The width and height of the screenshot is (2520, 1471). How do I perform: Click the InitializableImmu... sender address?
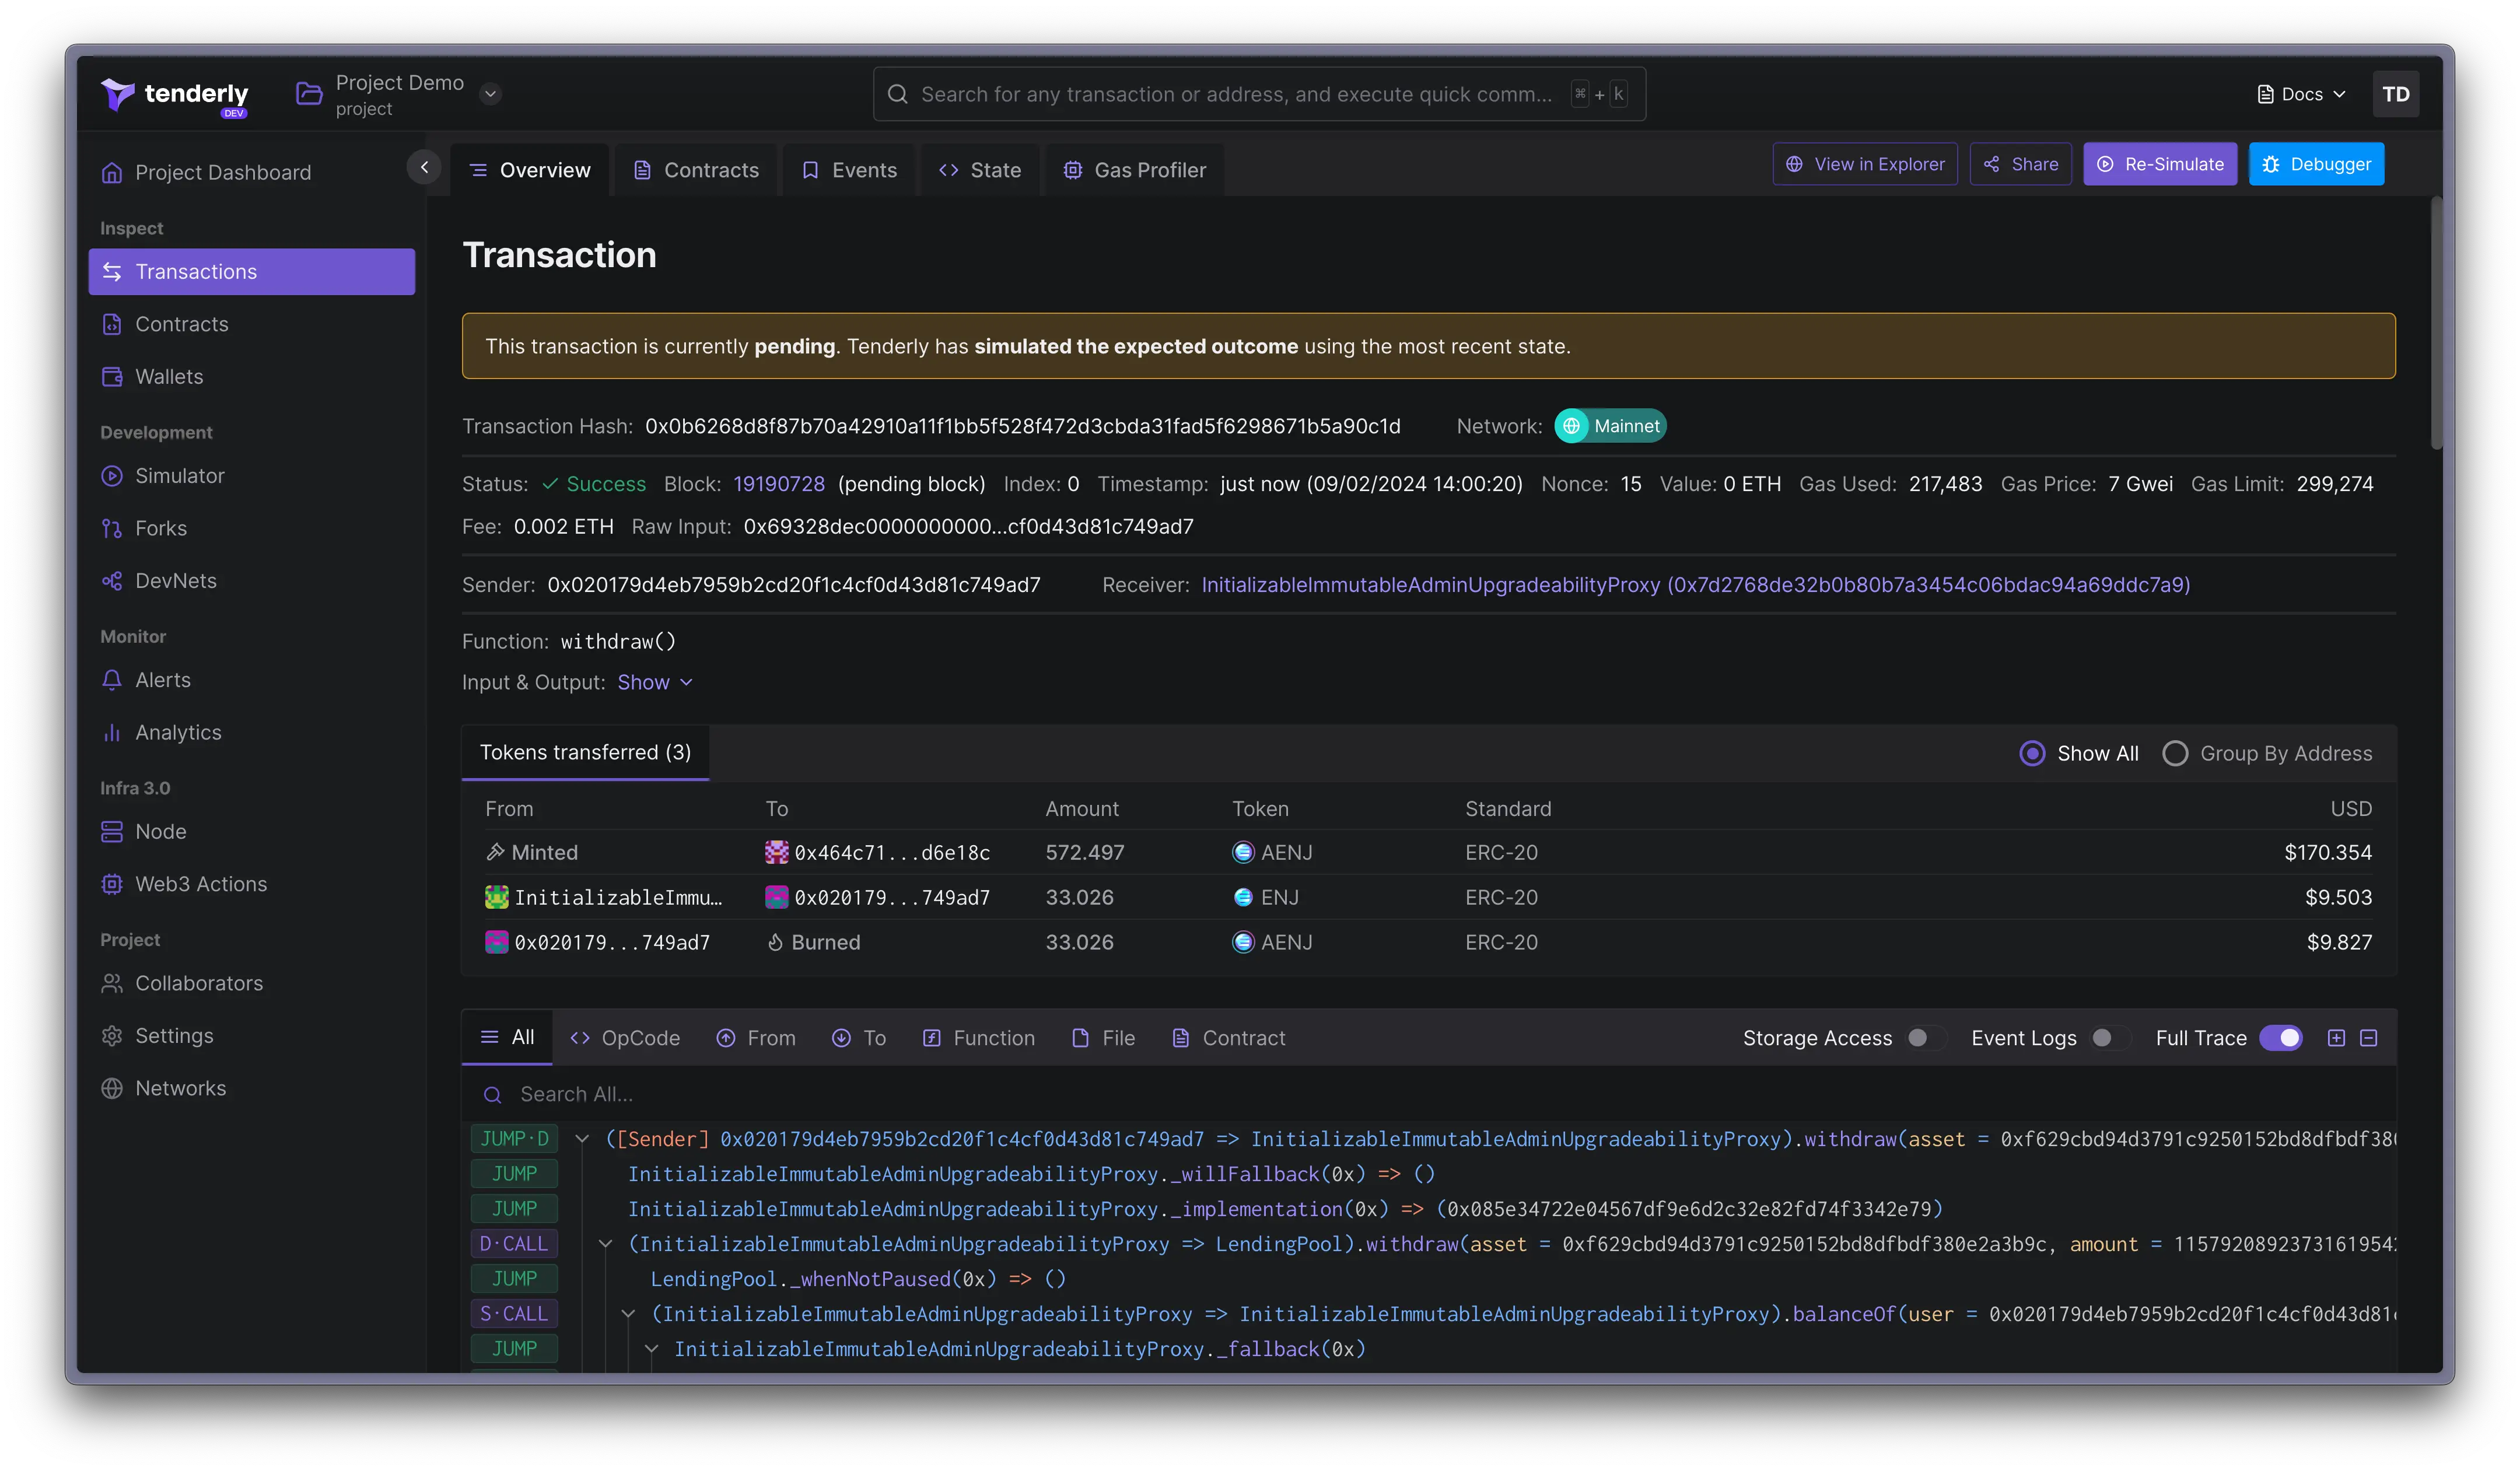click(x=618, y=898)
